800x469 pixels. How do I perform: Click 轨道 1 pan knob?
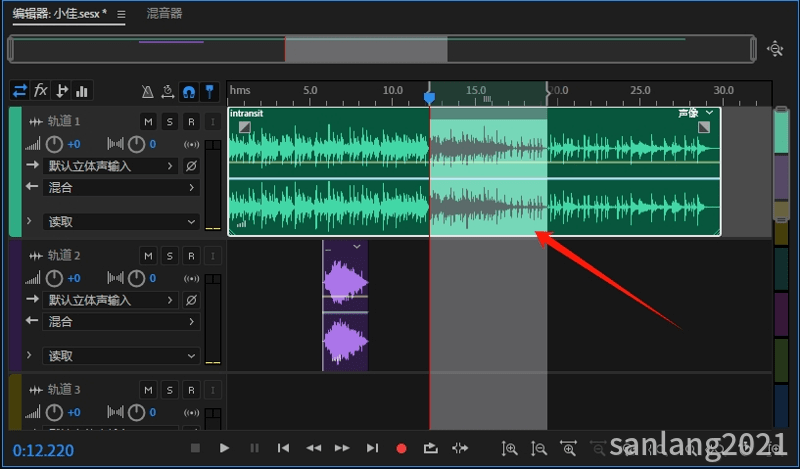coord(136,144)
